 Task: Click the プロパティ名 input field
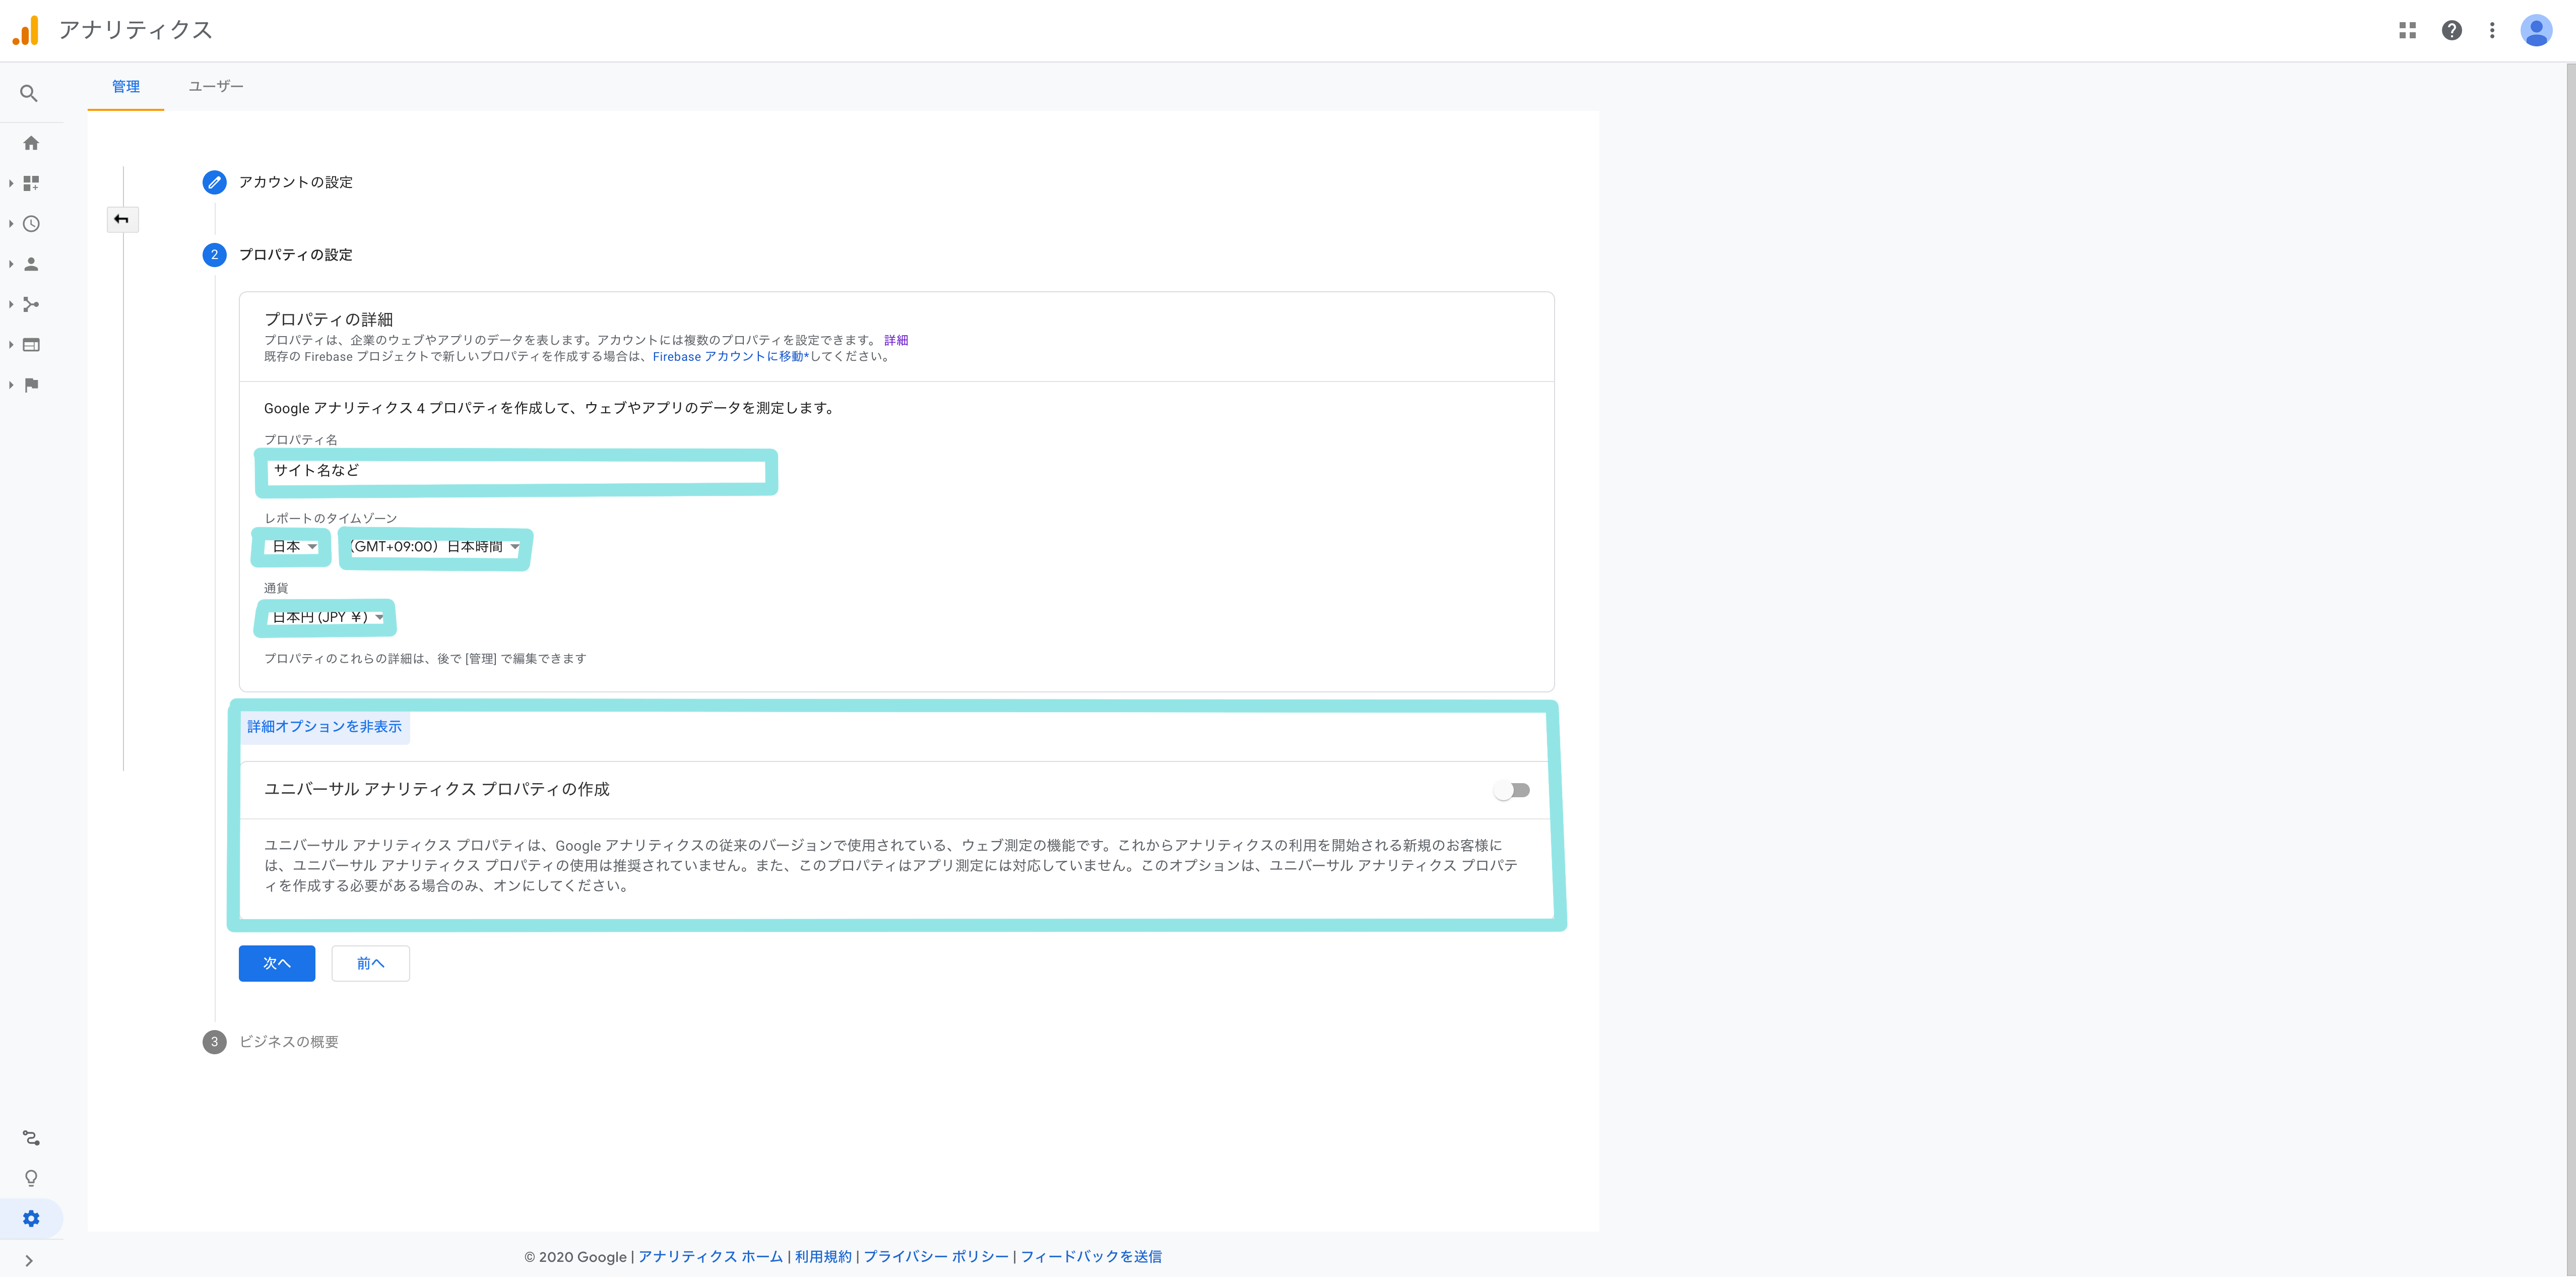[x=516, y=471]
